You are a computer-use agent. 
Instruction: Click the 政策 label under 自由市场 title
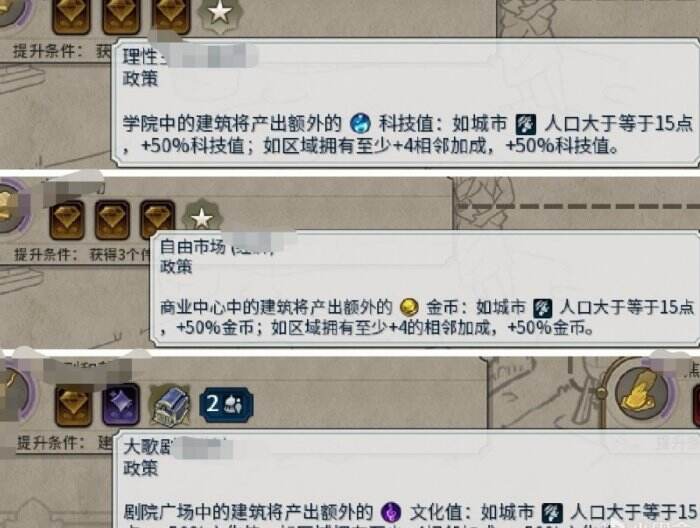[x=176, y=266]
